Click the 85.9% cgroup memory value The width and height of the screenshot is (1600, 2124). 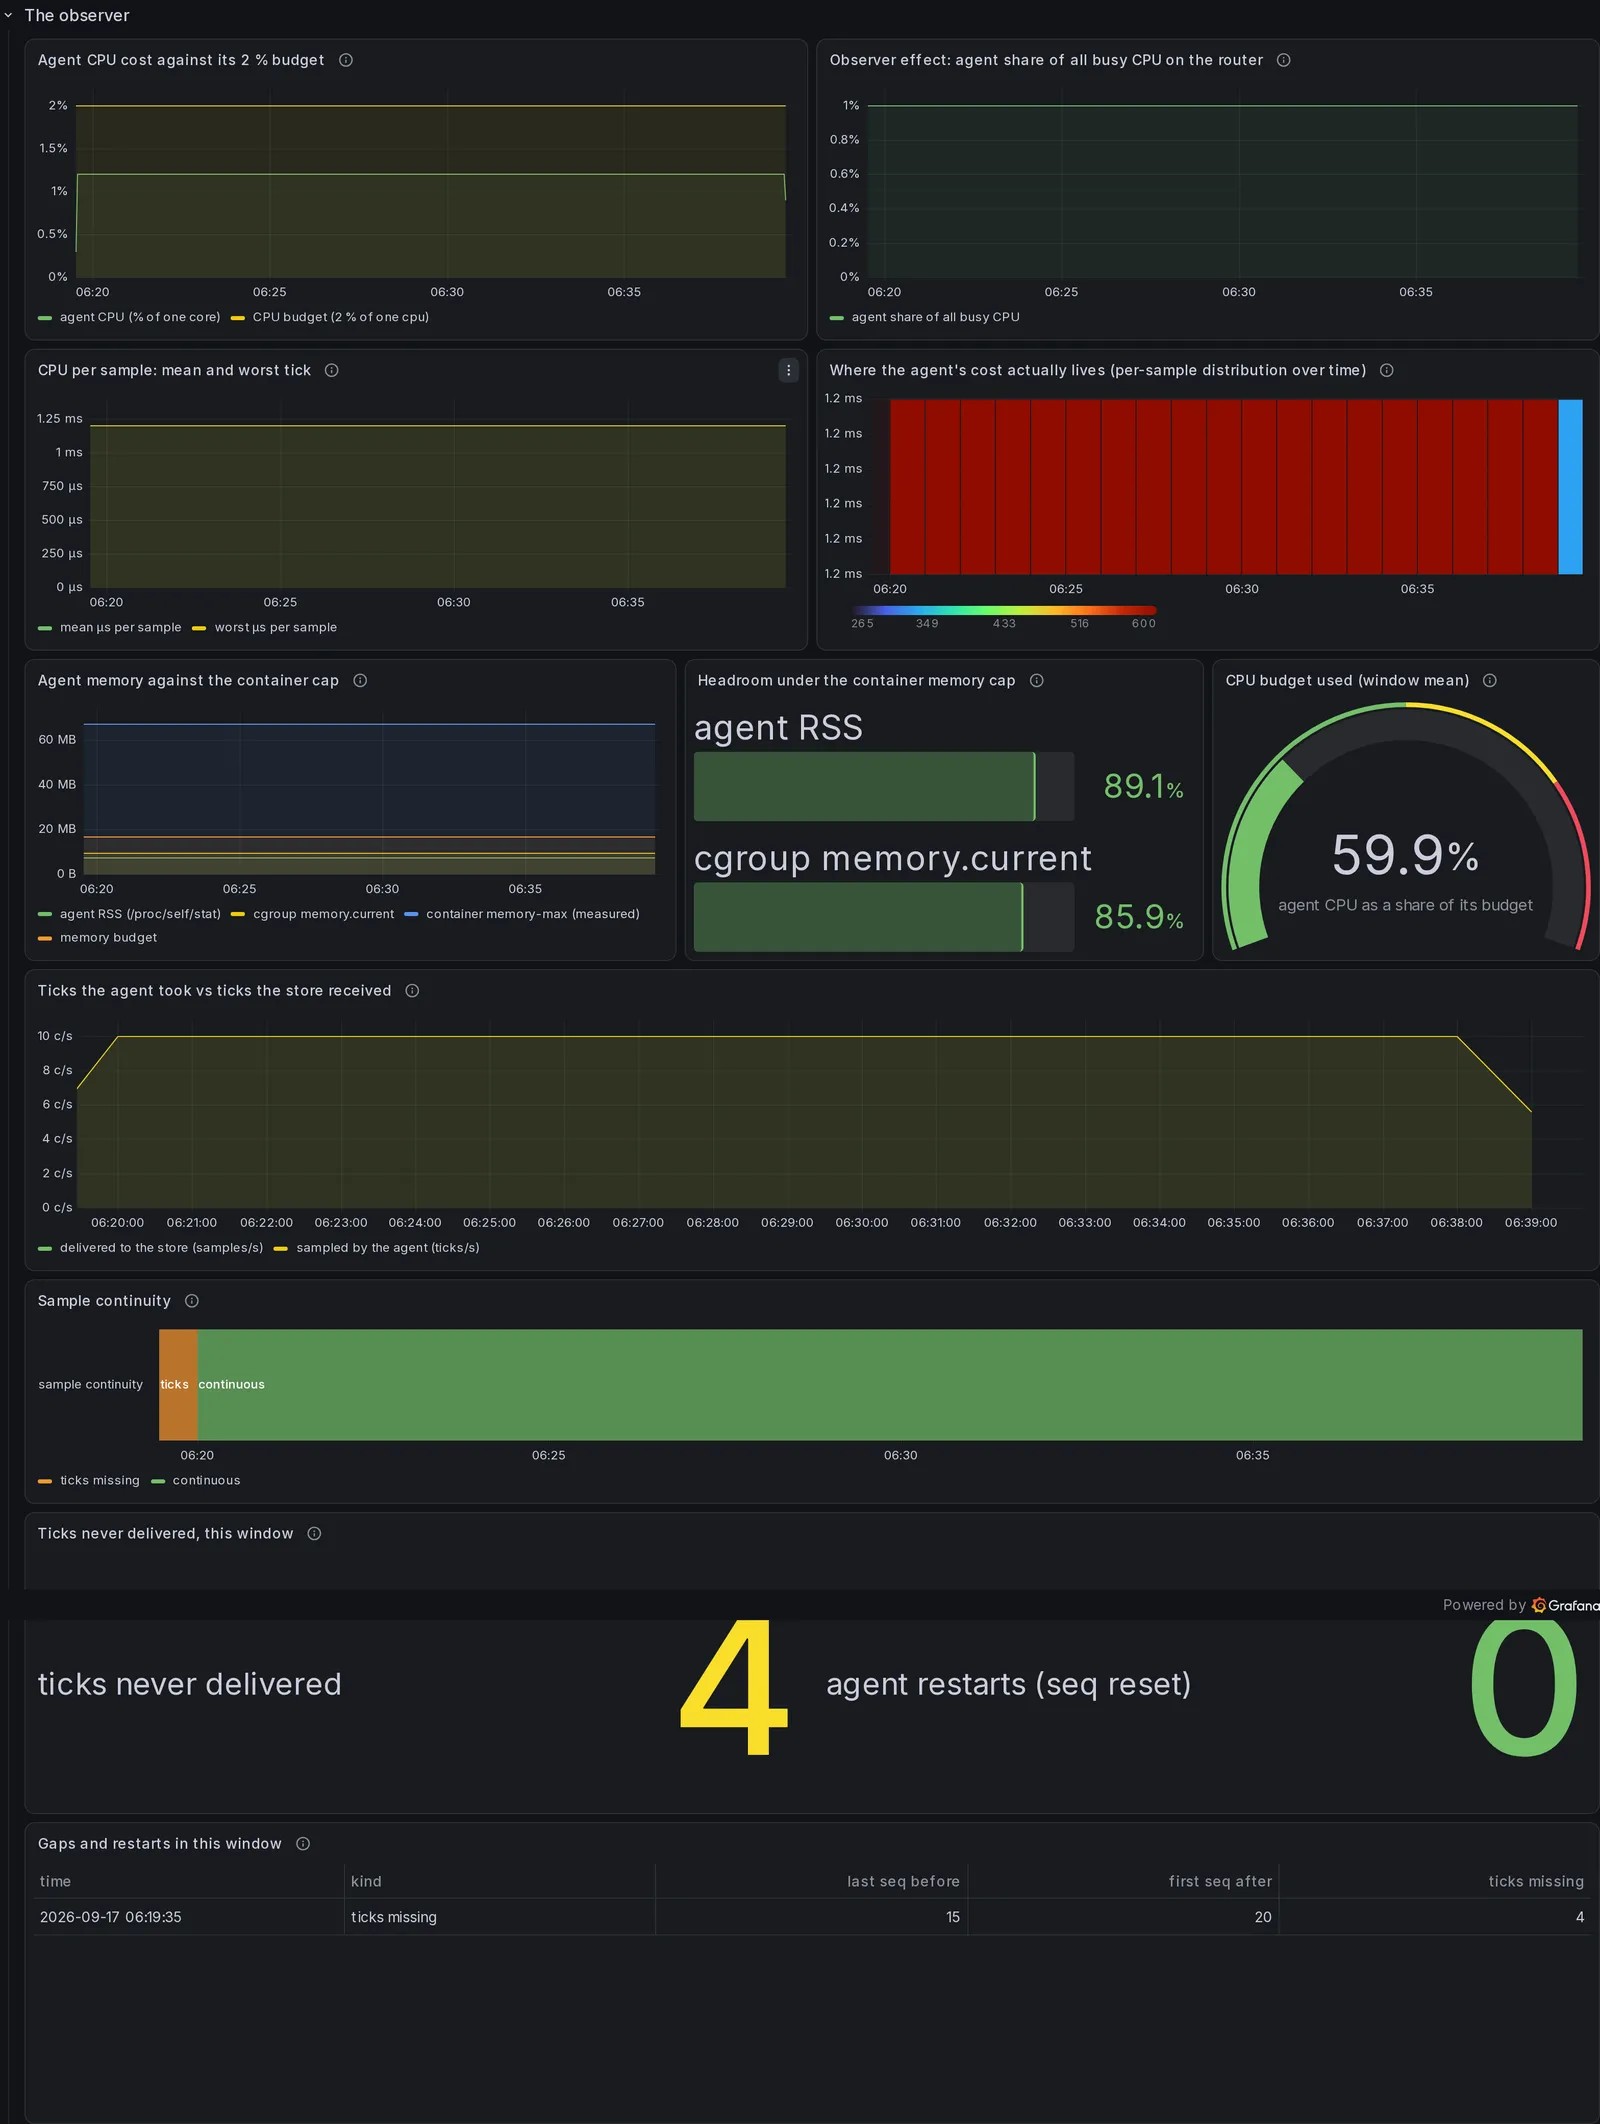pyautogui.click(x=1138, y=917)
